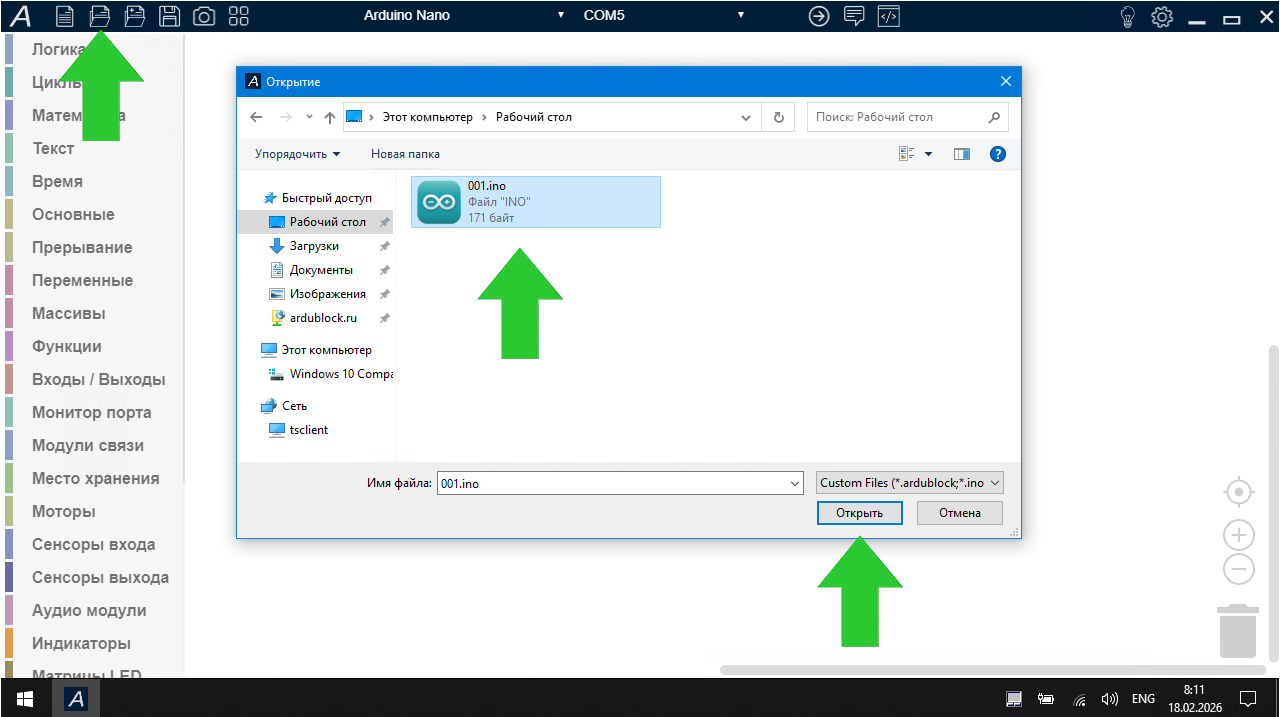This screenshot has width=1280, height=717.
Task: Expand the Custom Files type filter
Action: (909, 483)
